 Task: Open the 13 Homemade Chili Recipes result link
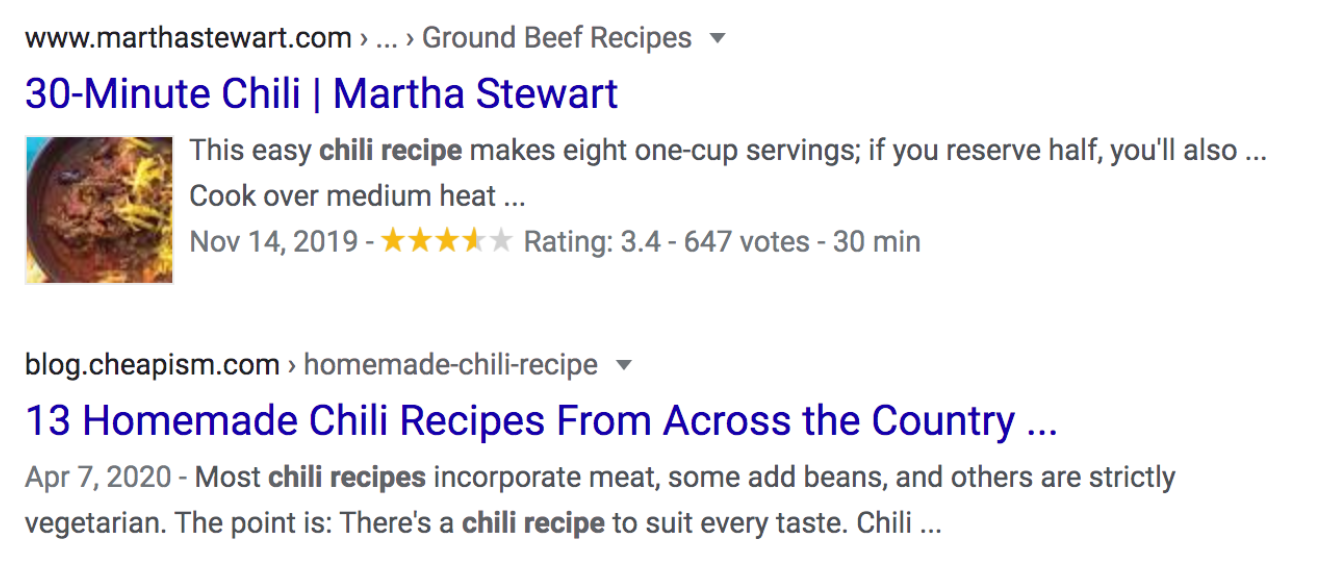point(540,420)
